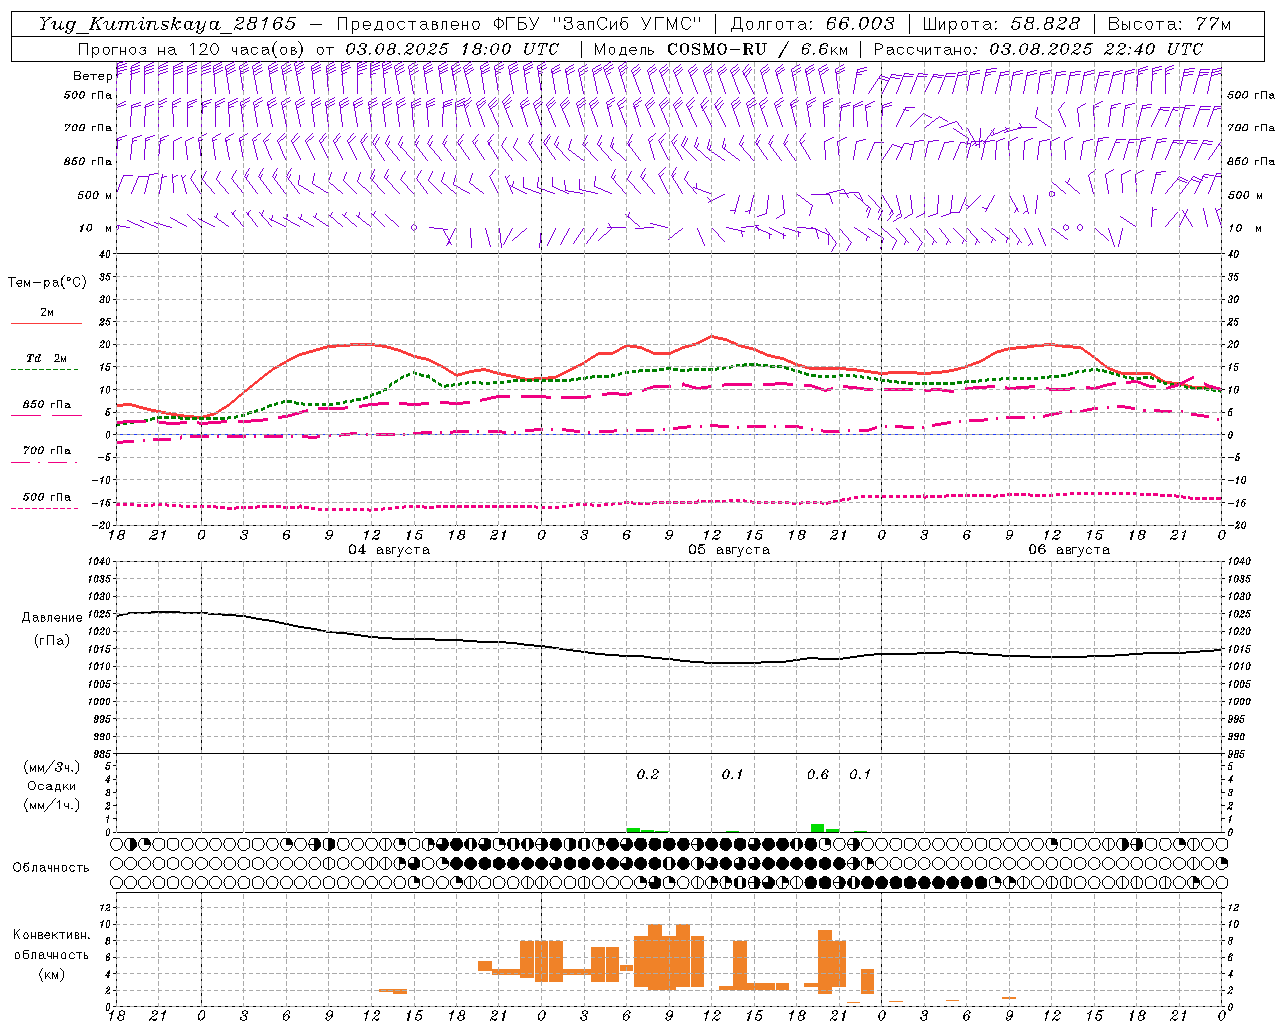The image size is (1280, 1024).
Task: Click the (мм/1ч.) precipitation unit label
Action: click(52, 805)
